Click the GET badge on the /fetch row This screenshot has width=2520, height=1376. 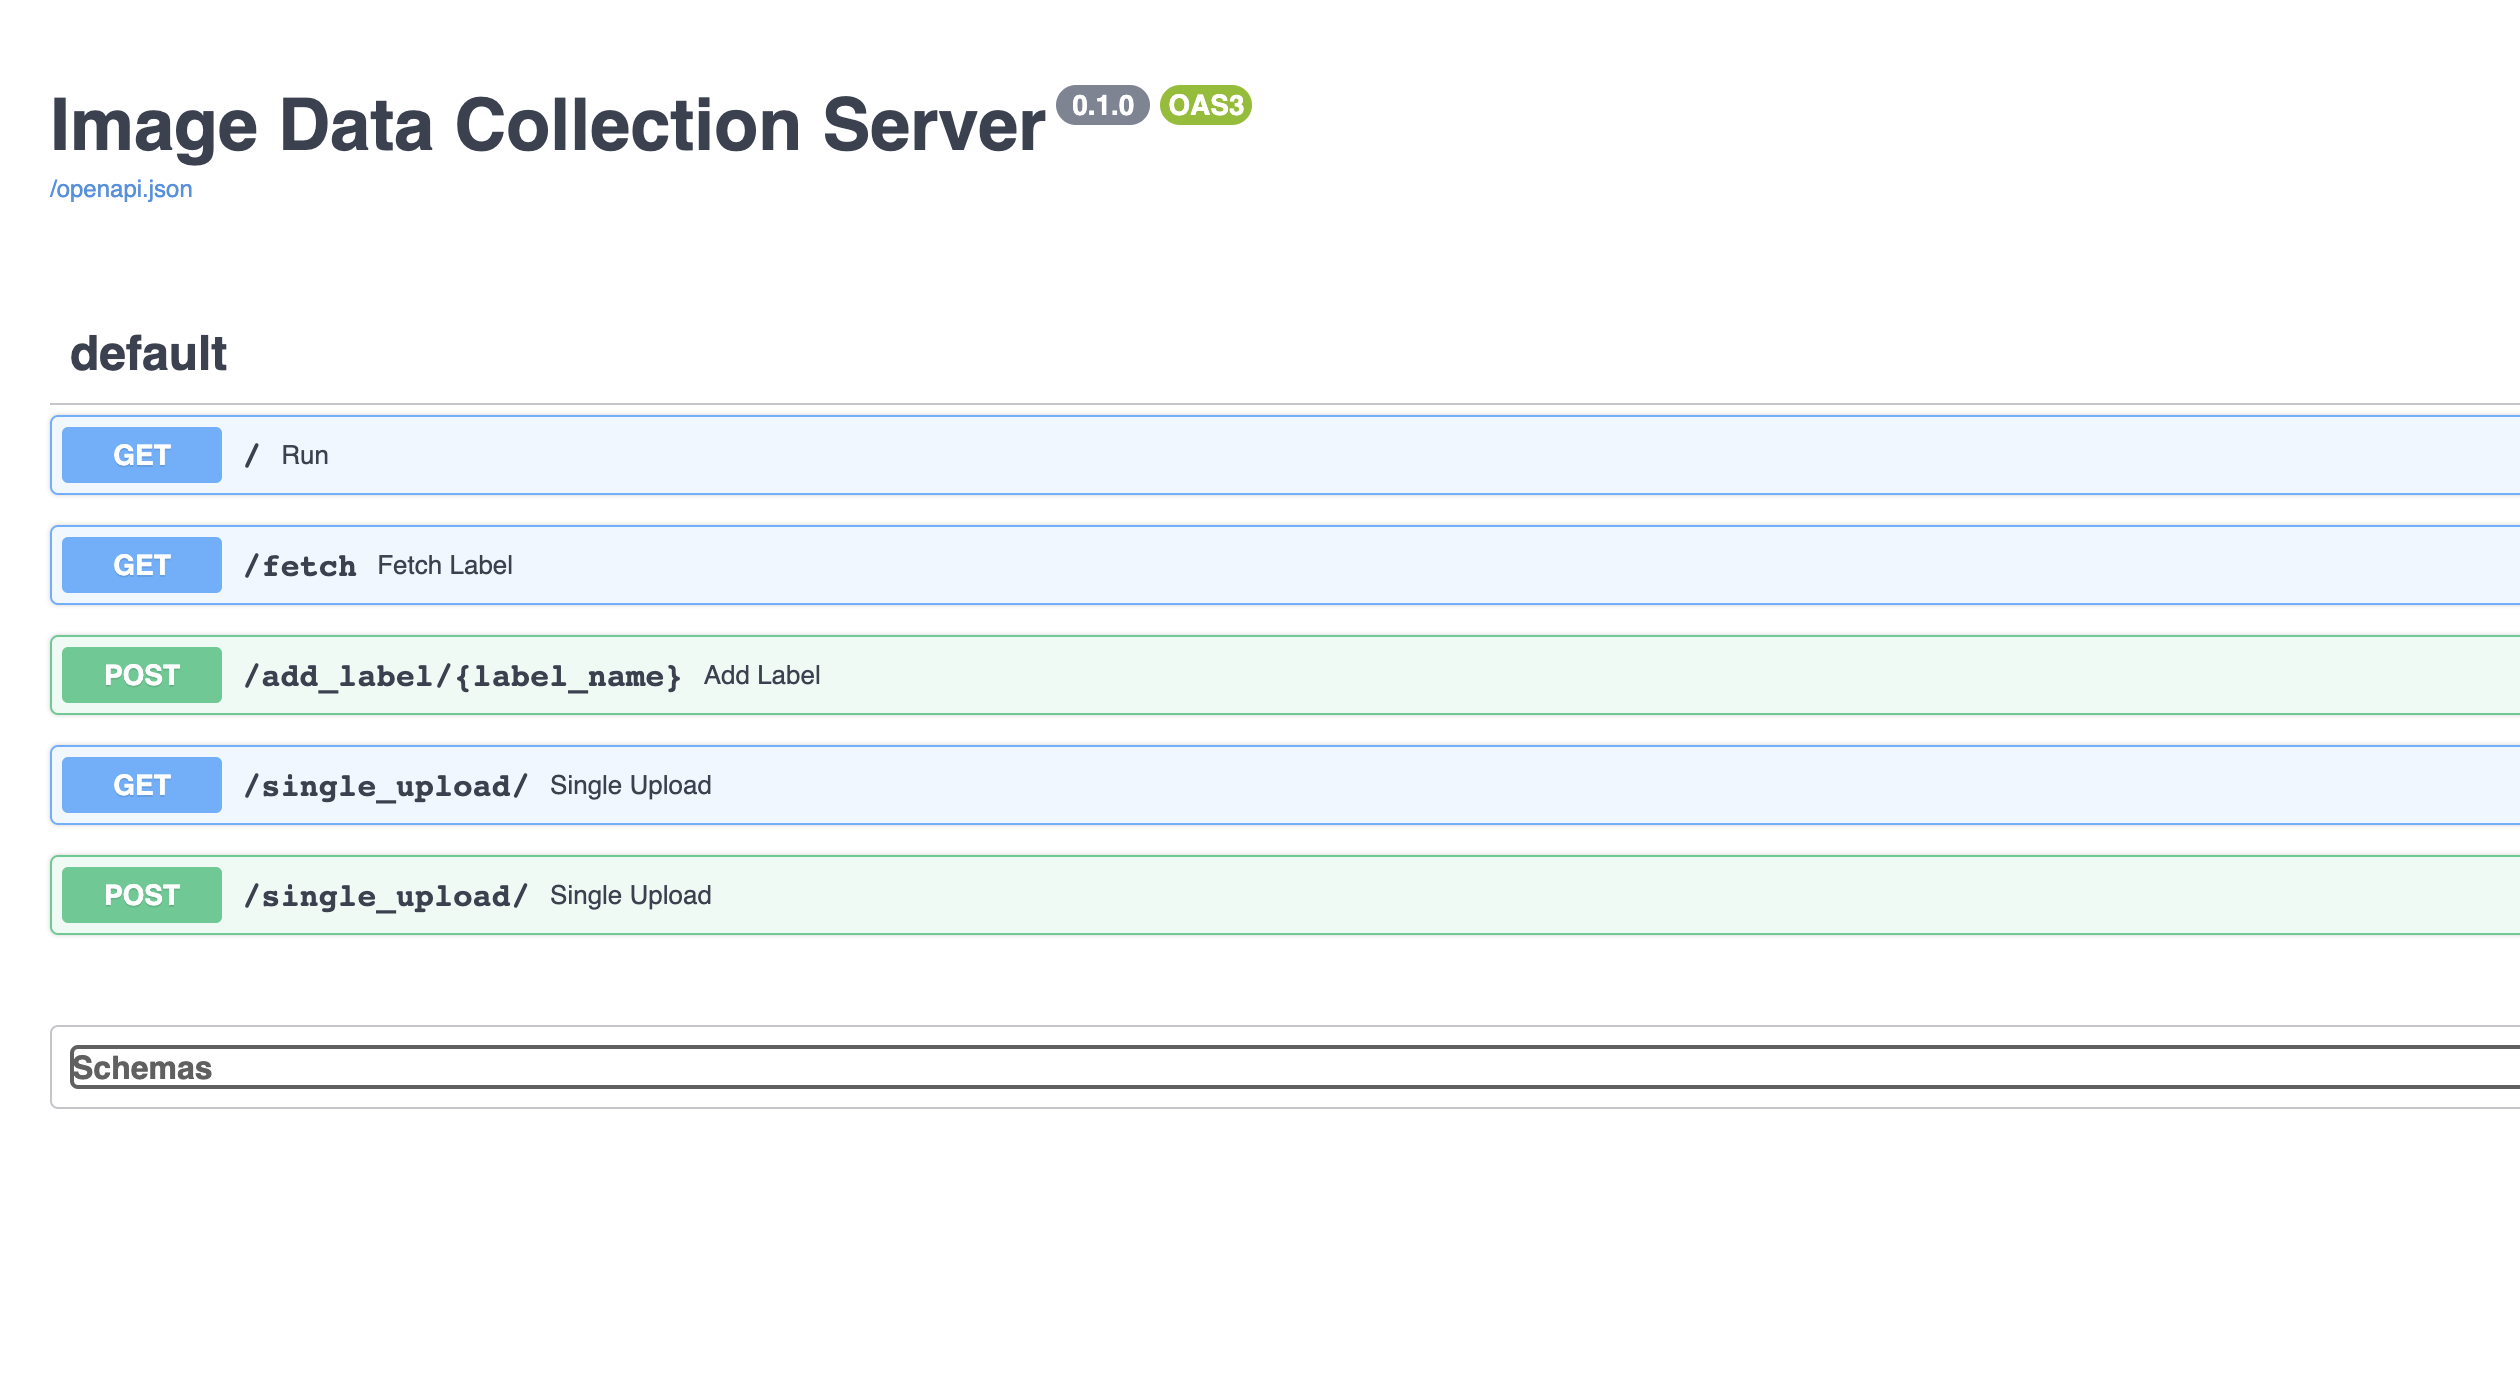pos(141,565)
